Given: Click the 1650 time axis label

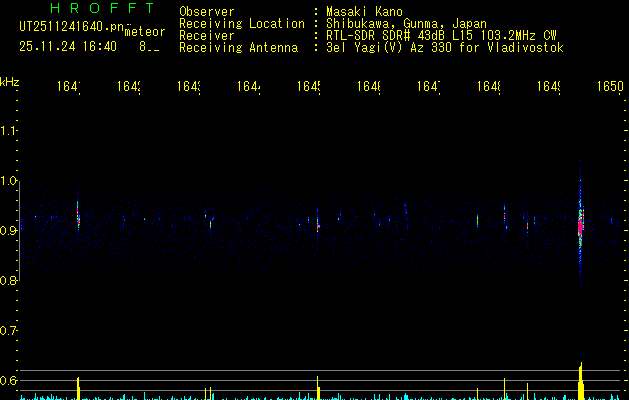Looking at the screenshot, I should (610, 86).
